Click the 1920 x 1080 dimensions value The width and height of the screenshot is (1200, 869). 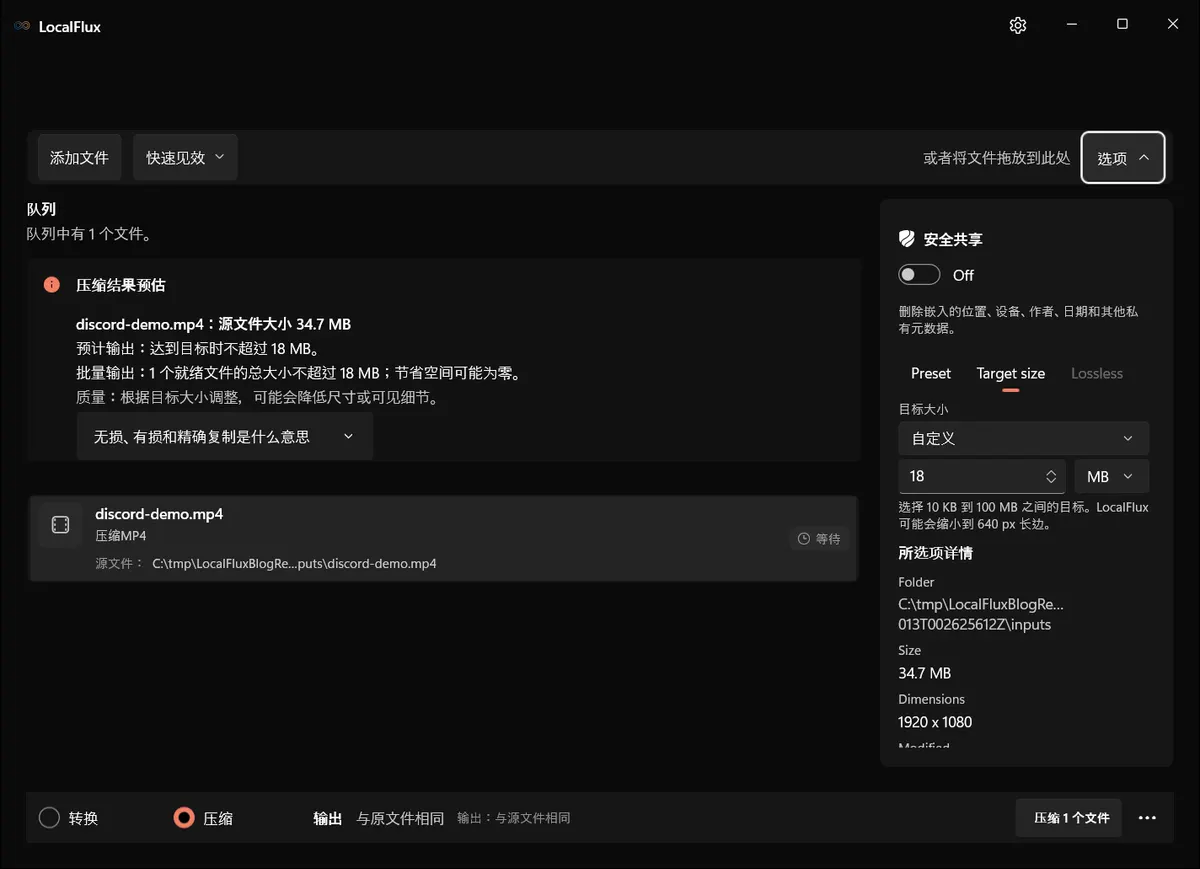click(935, 722)
